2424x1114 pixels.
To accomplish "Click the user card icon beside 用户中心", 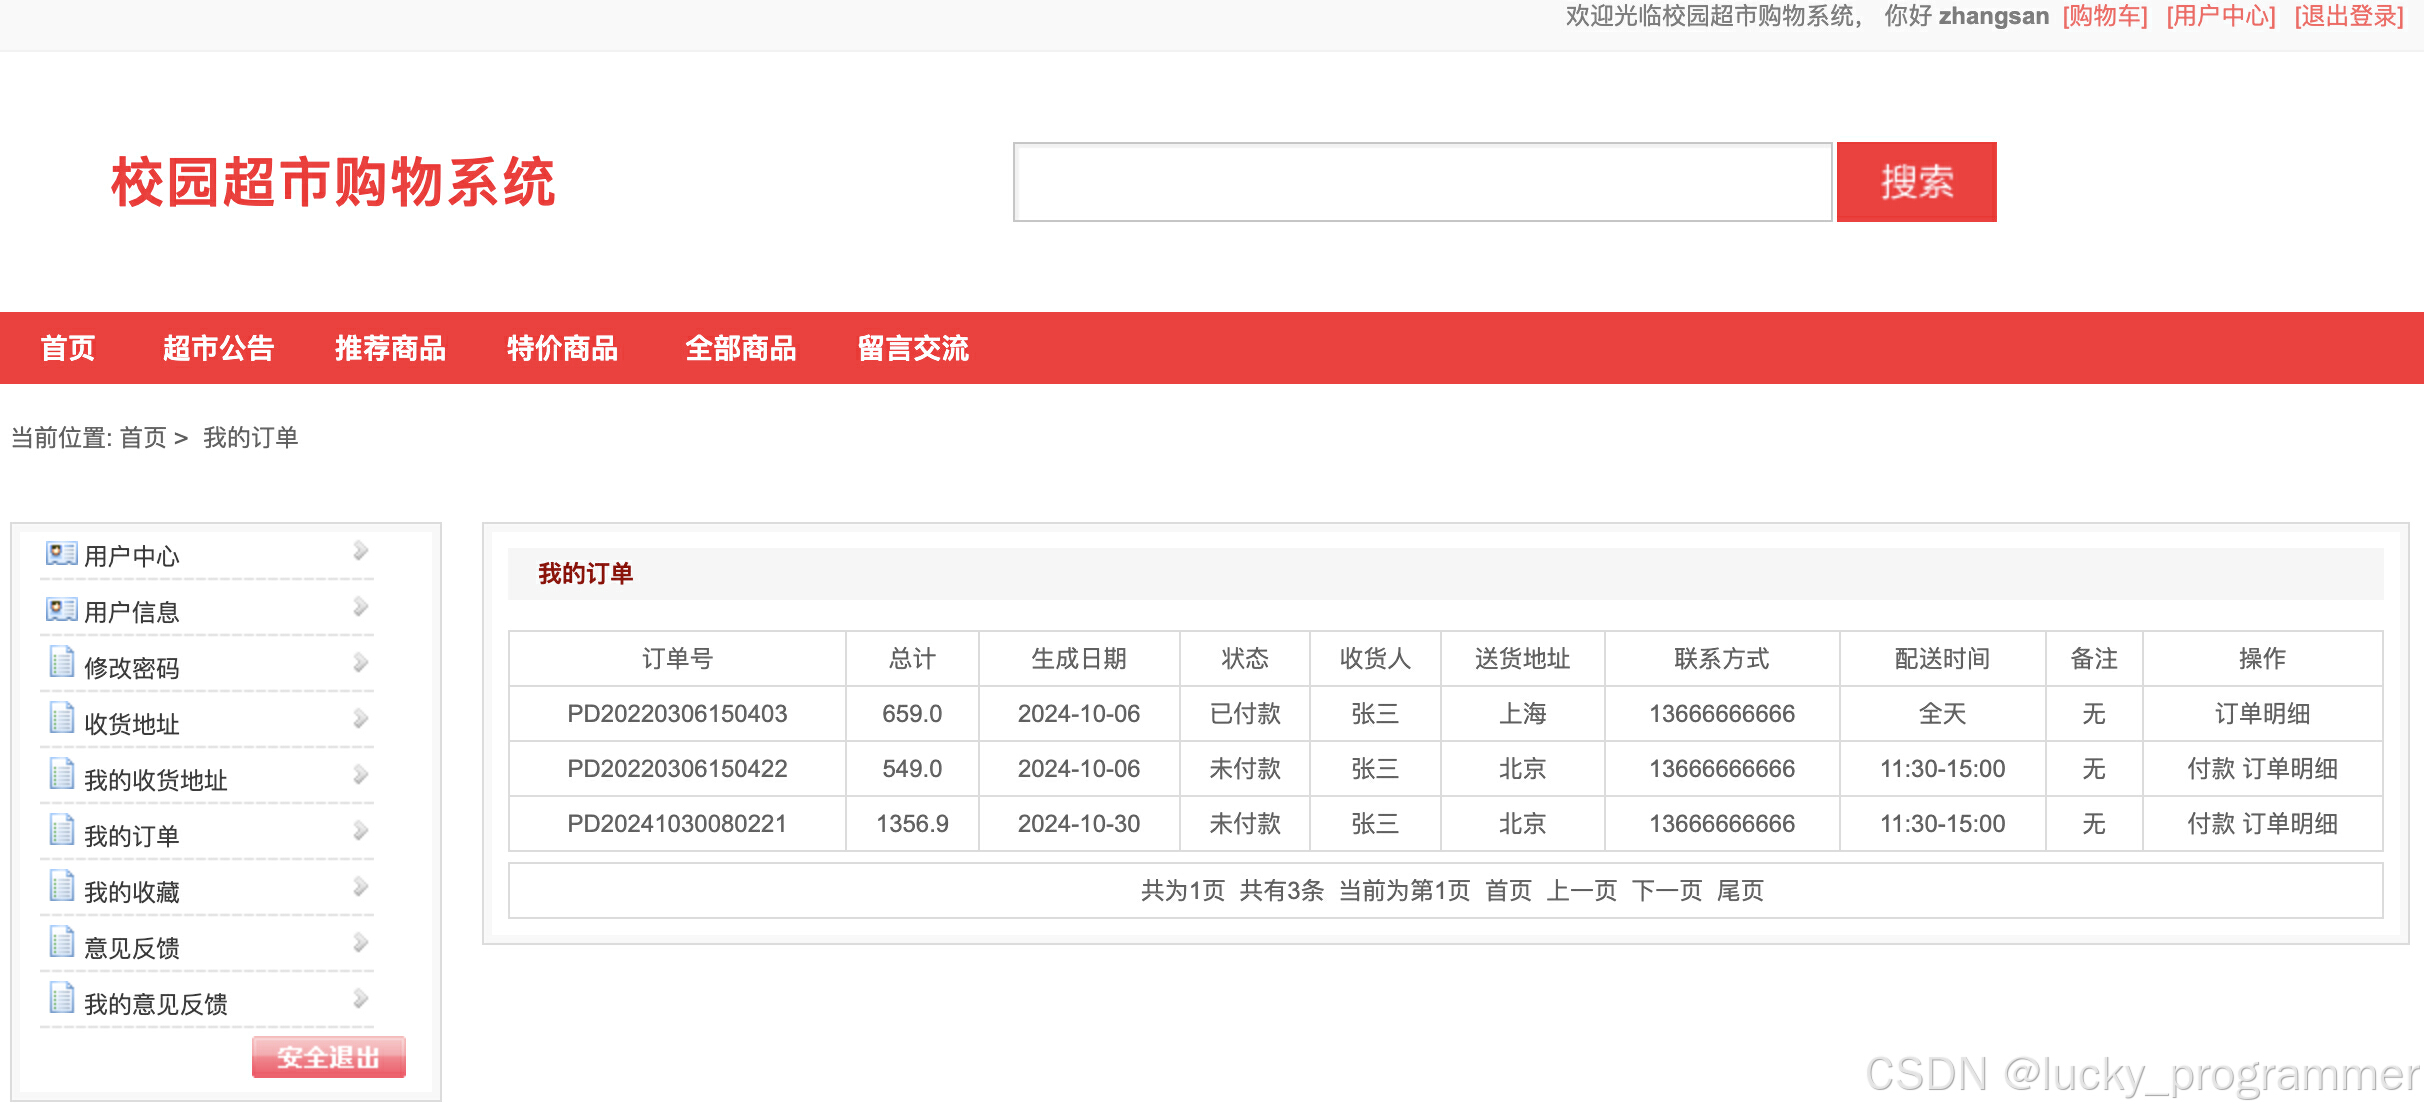I will (x=61, y=553).
